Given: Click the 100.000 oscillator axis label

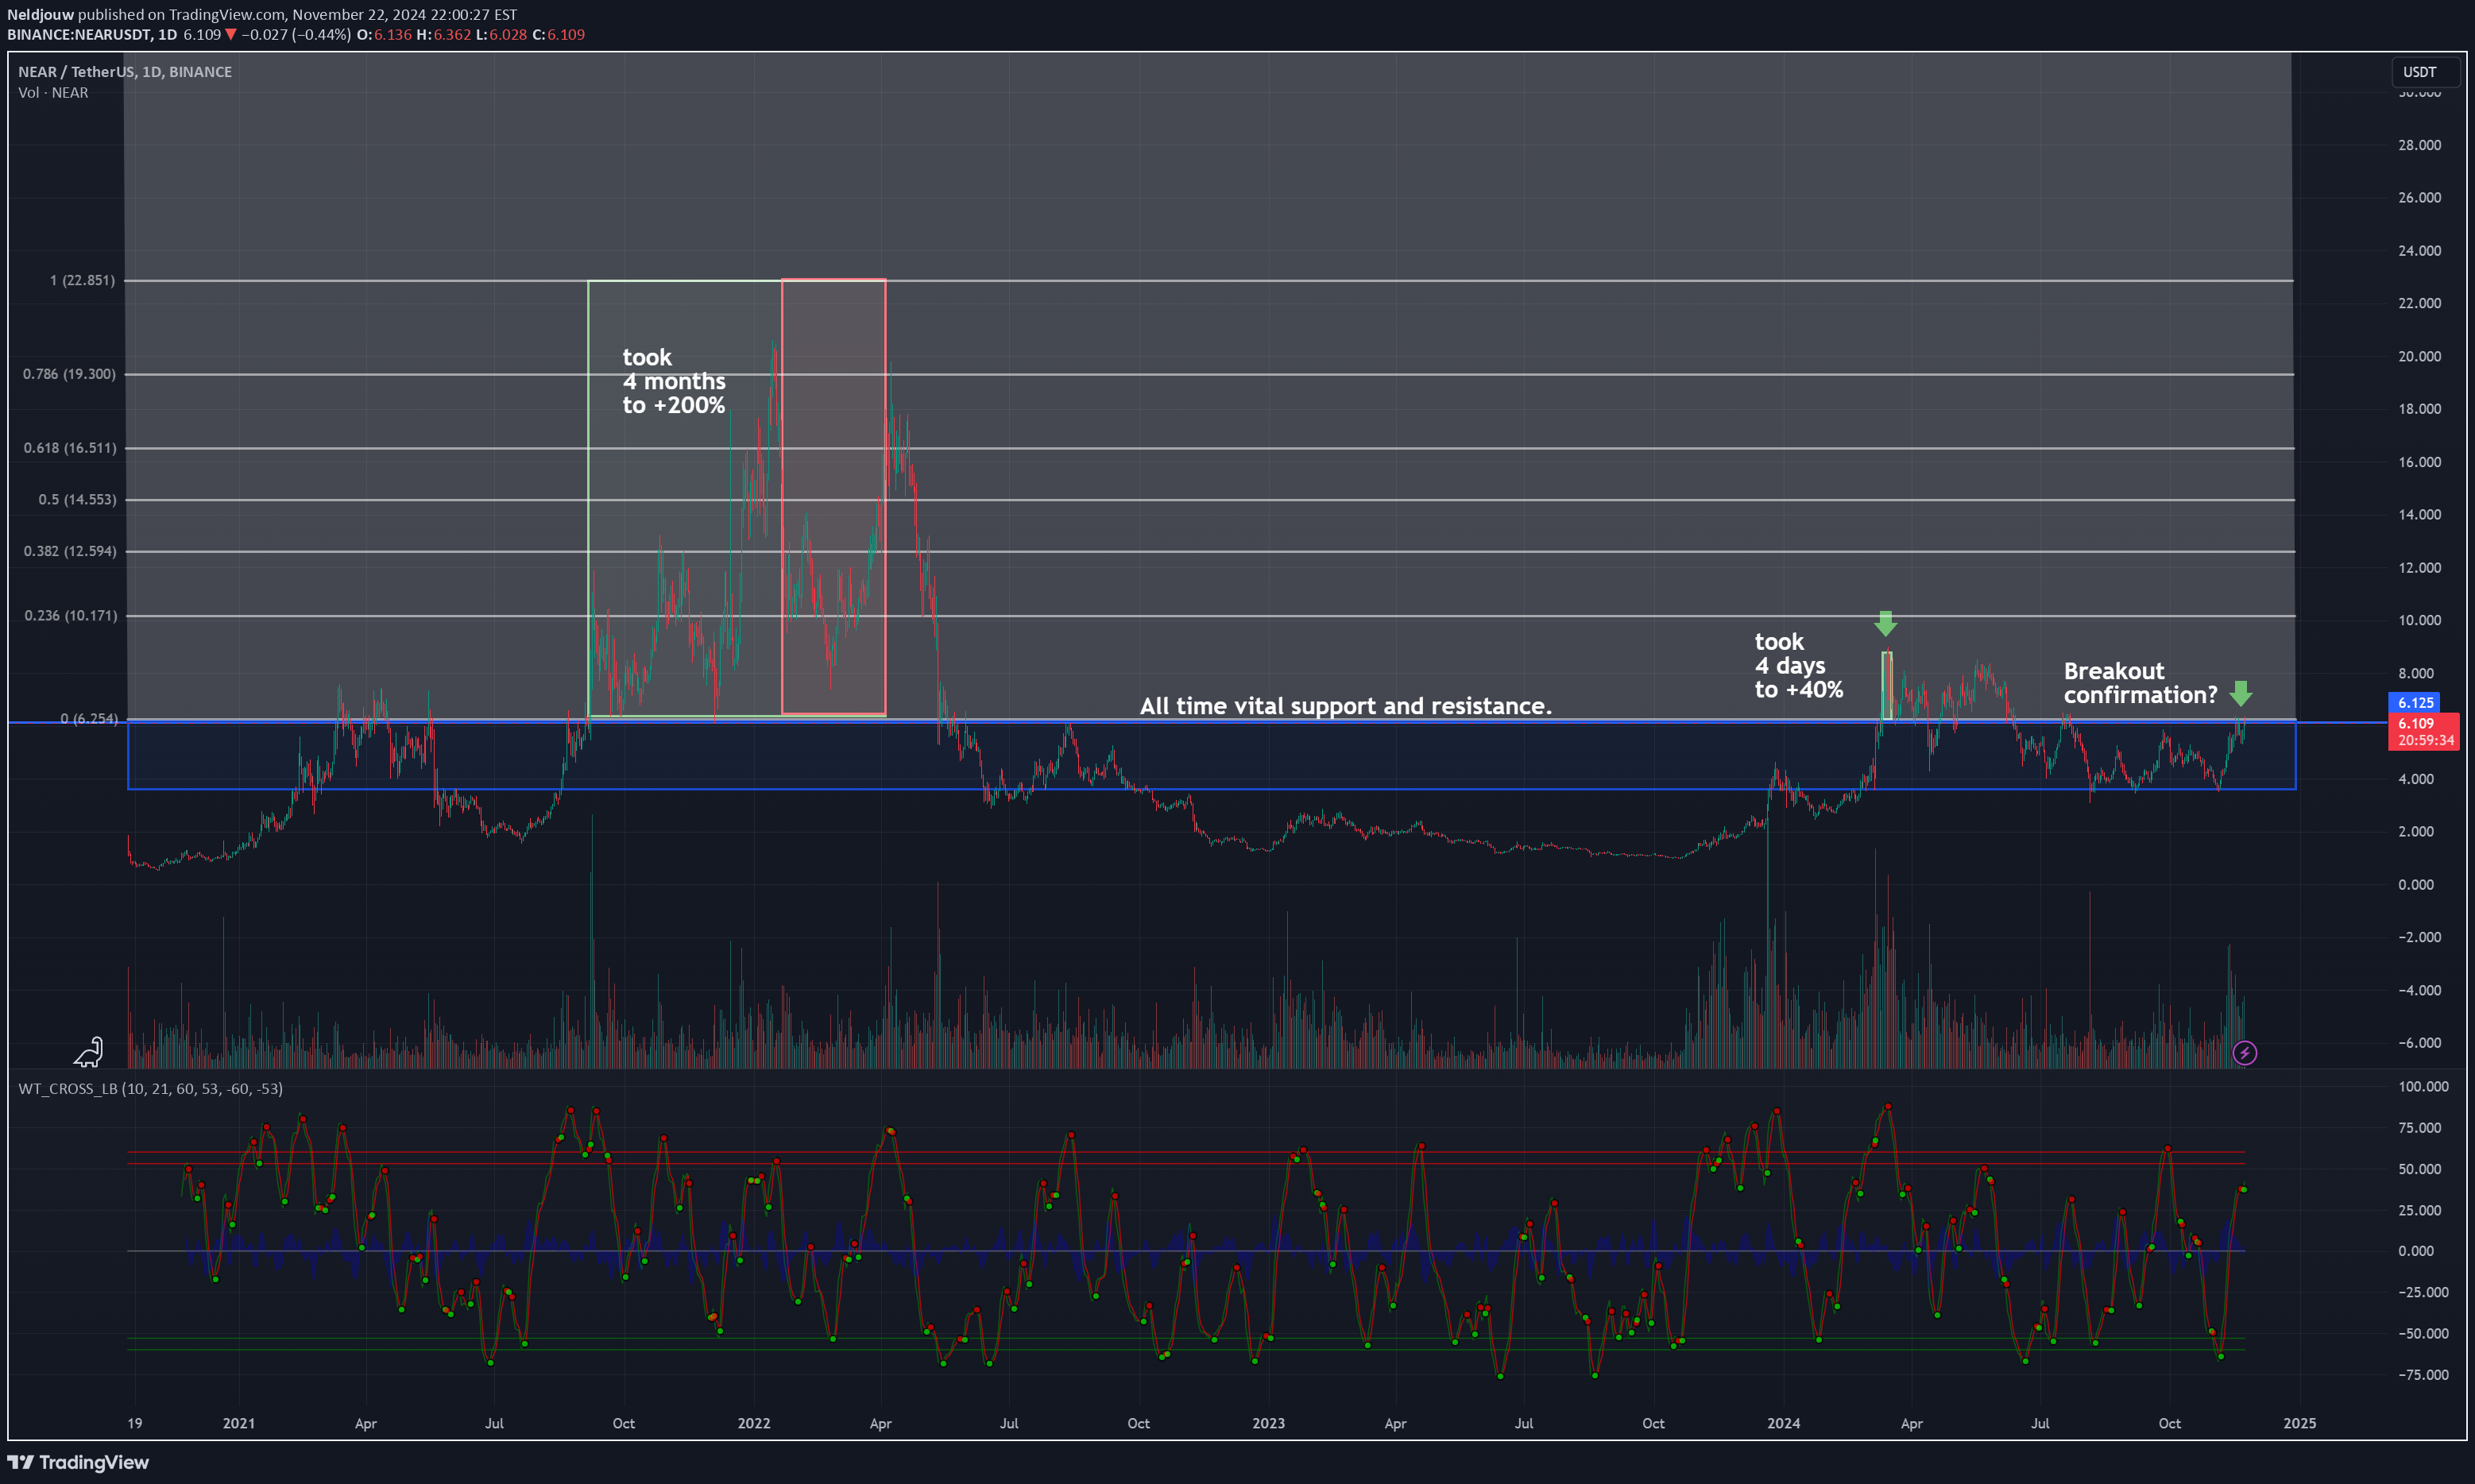Looking at the screenshot, I should (2423, 1086).
